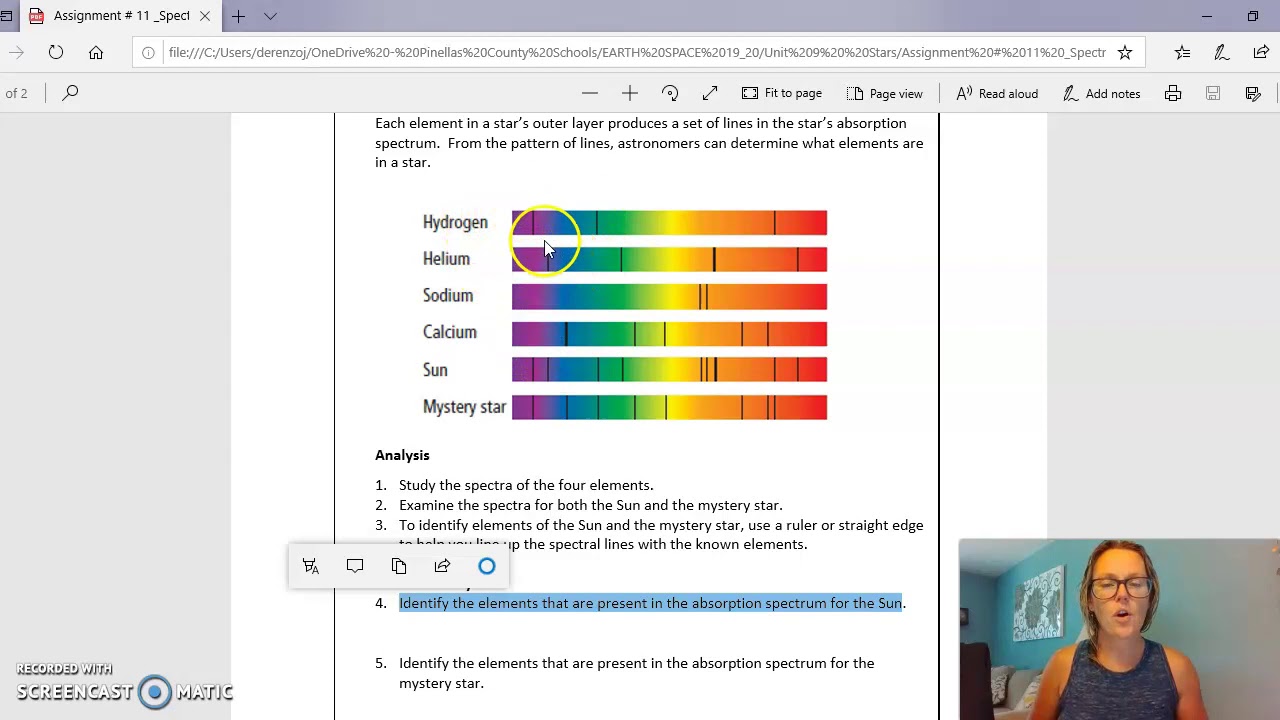Viewport: 1280px width, 720px height.
Task: Zoom out with the minus icon
Action: [x=590, y=93]
